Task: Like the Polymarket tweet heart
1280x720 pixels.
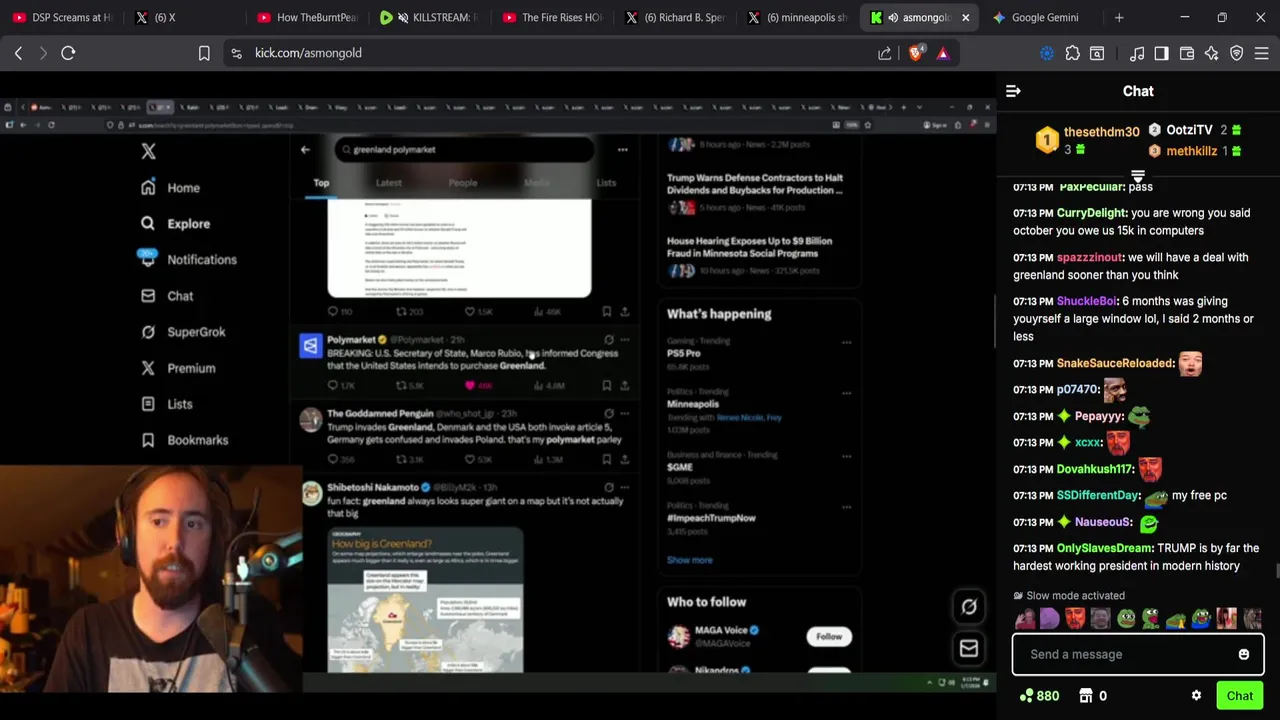Action: [470, 385]
